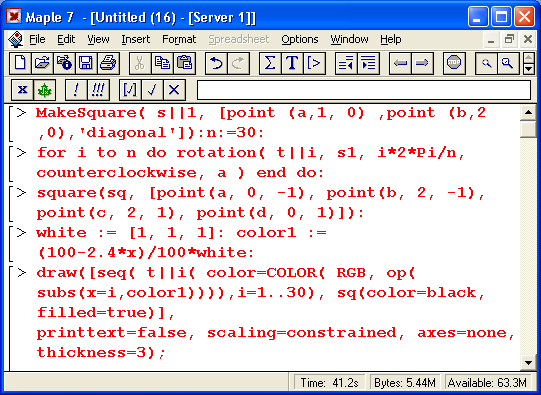Image resolution: width=541 pixels, height=395 pixels.
Task: Click worksheet scrollbar down arrow
Action: coord(528,363)
